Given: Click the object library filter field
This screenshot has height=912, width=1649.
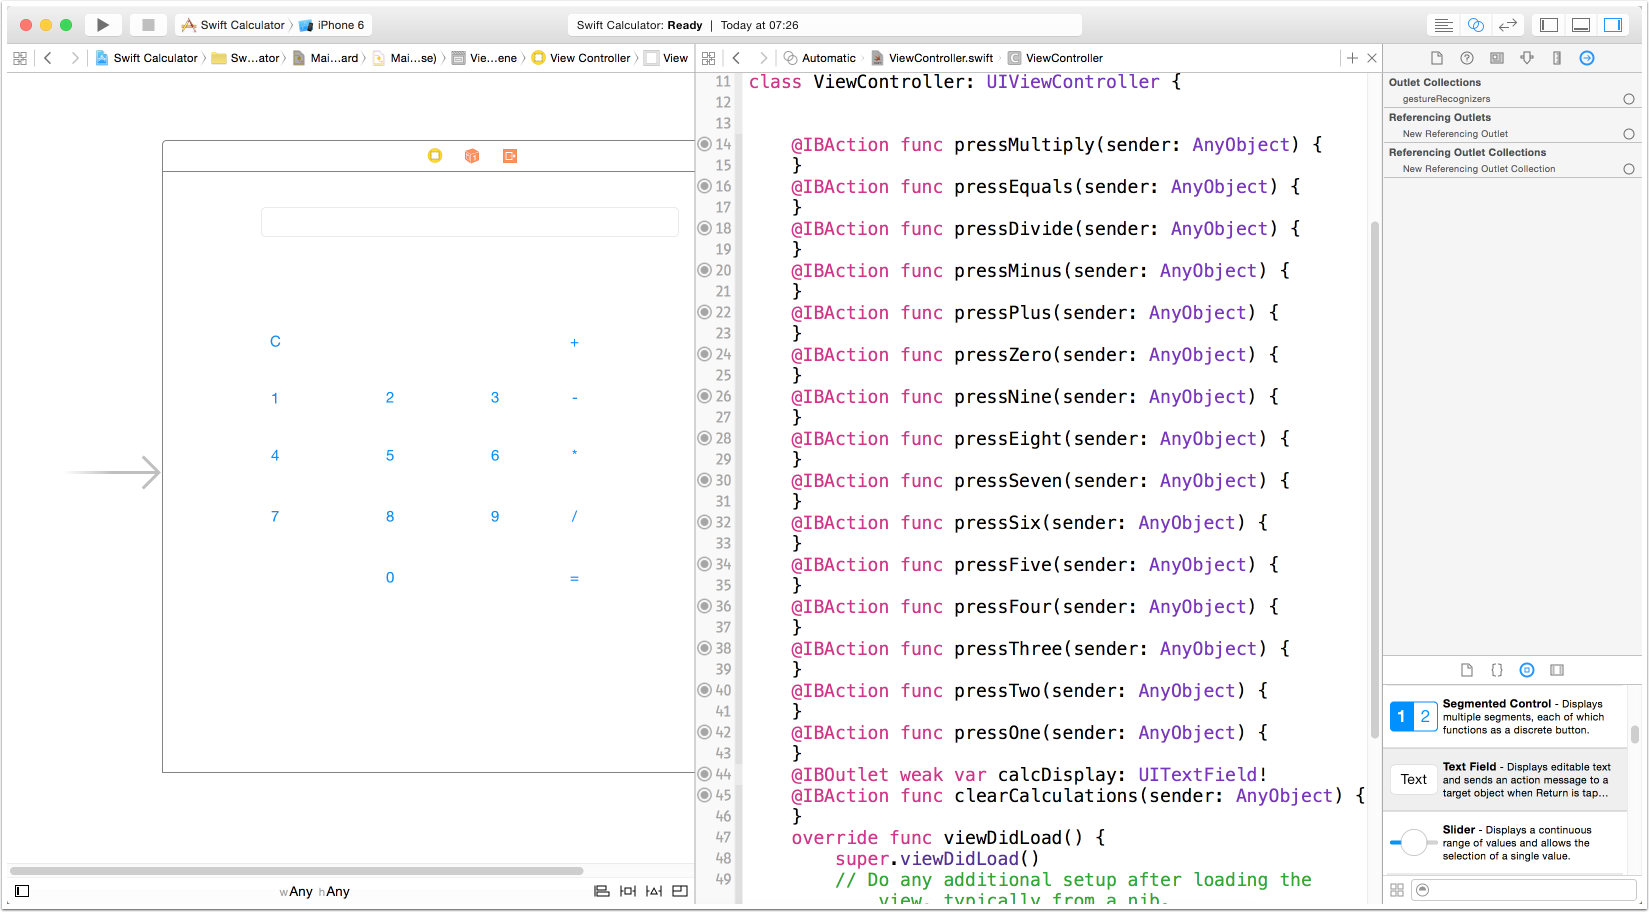Looking at the screenshot, I should click(1524, 890).
